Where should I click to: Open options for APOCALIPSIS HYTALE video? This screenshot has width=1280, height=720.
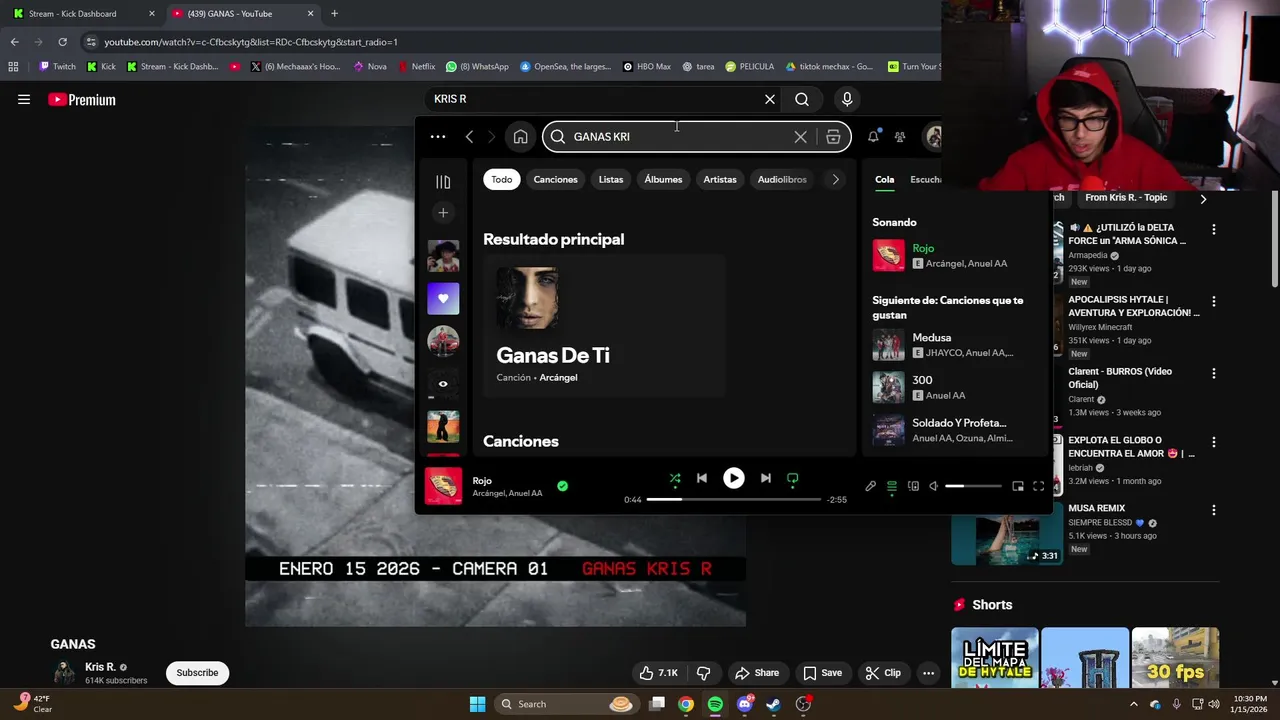pos(1214,301)
